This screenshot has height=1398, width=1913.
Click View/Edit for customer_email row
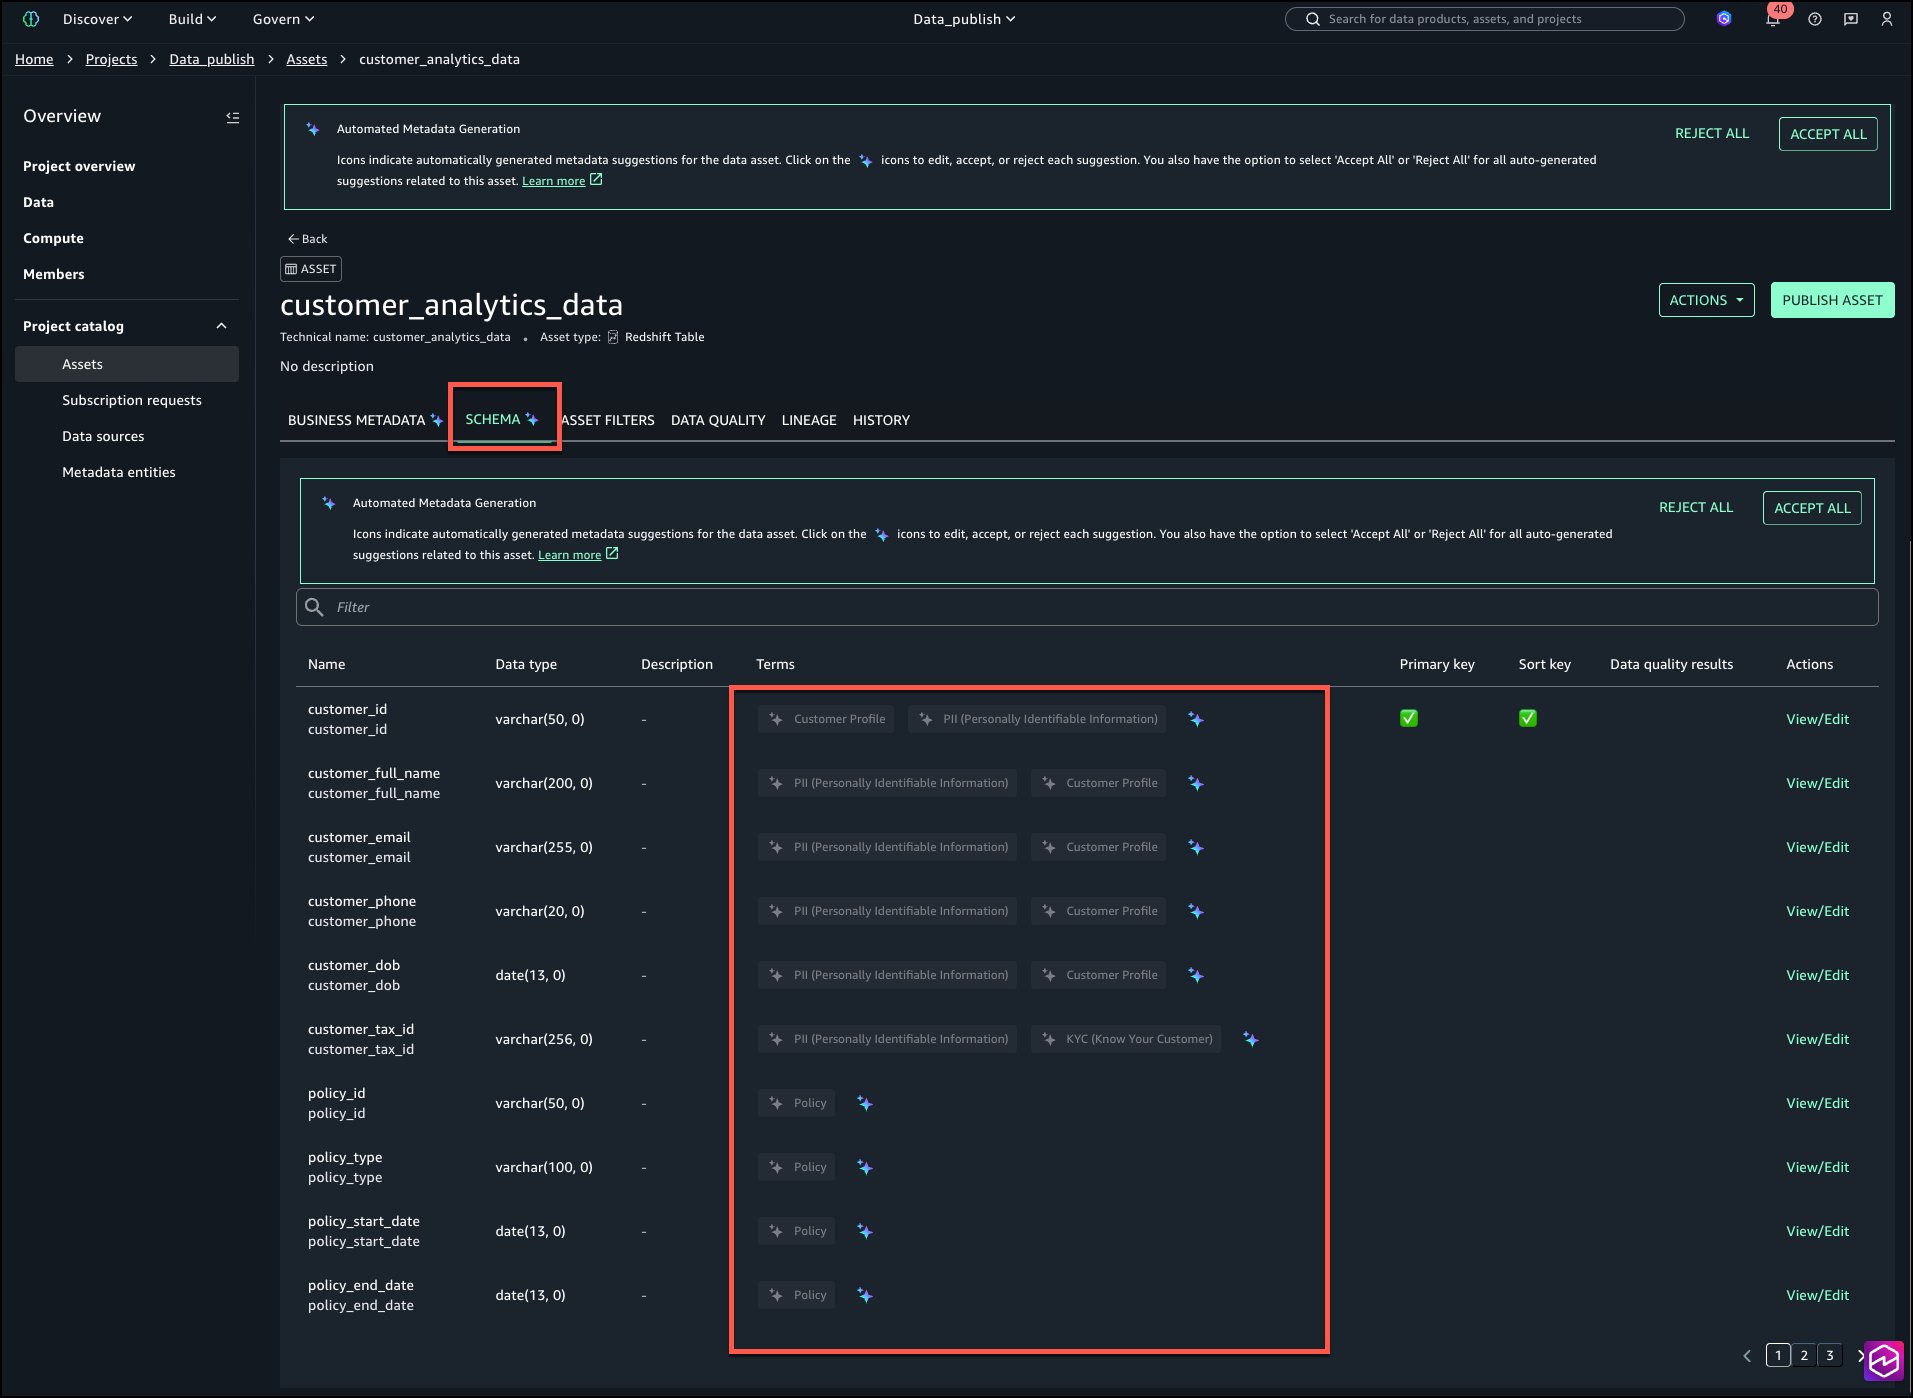pos(1817,847)
